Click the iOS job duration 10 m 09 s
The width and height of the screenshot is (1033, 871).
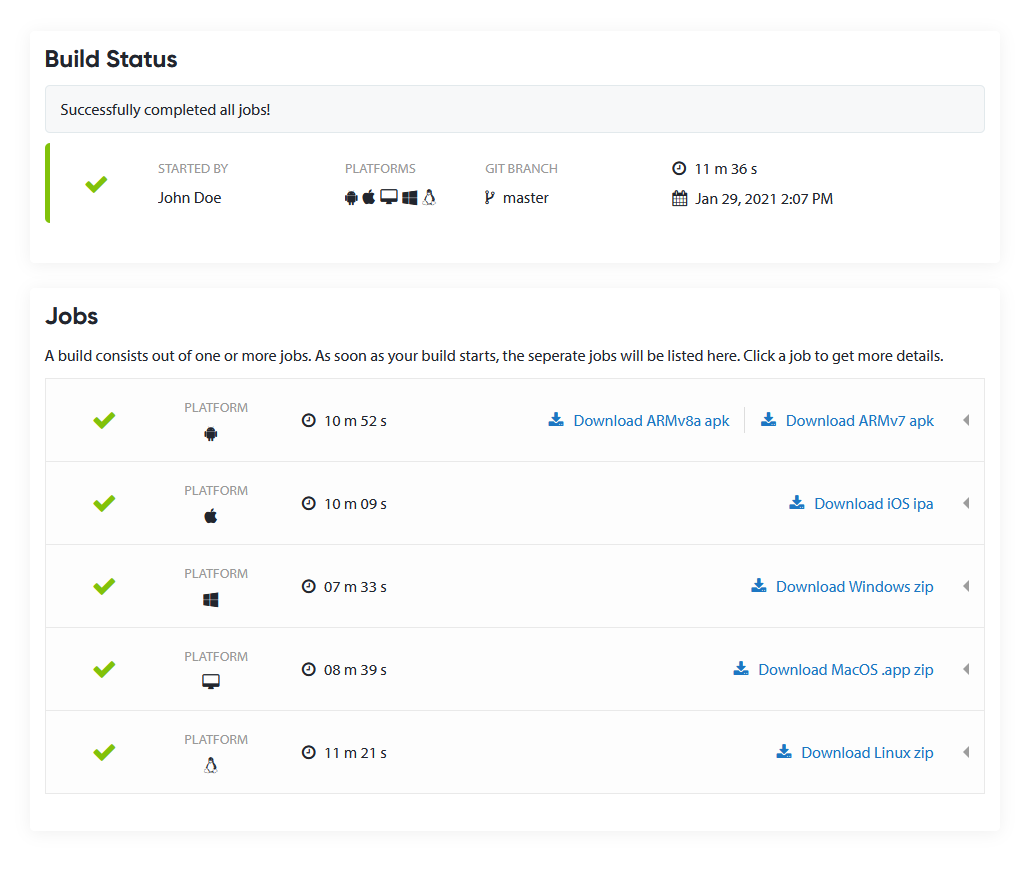pyautogui.click(x=355, y=503)
